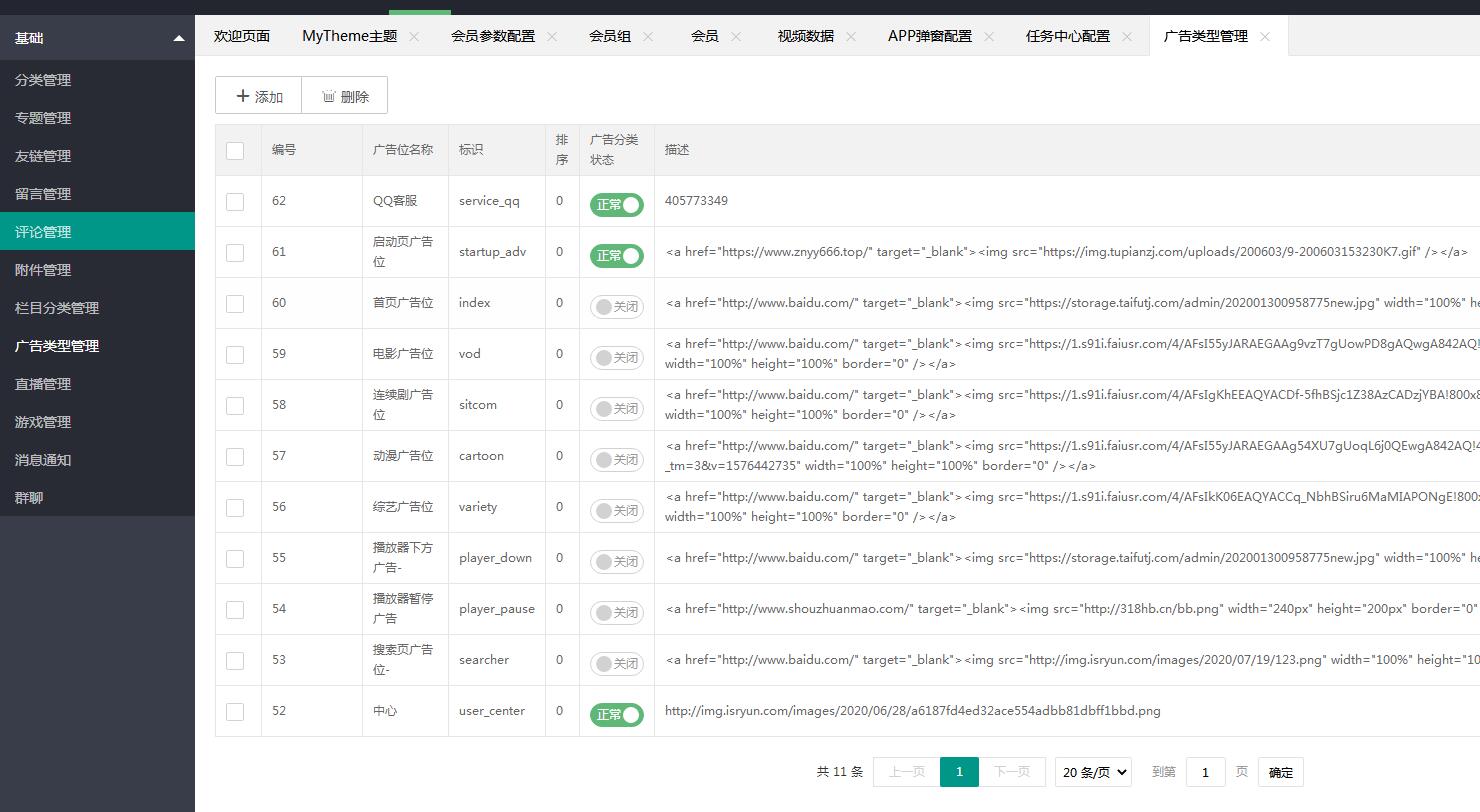Open 栏目分类管理 in sidebar
Screen dimensions: 1480x812
(x=97, y=308)
